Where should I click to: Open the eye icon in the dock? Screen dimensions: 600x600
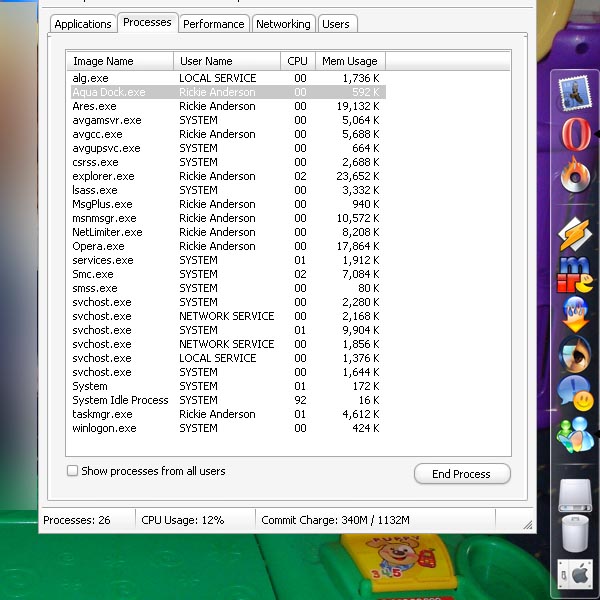[575, 354]
